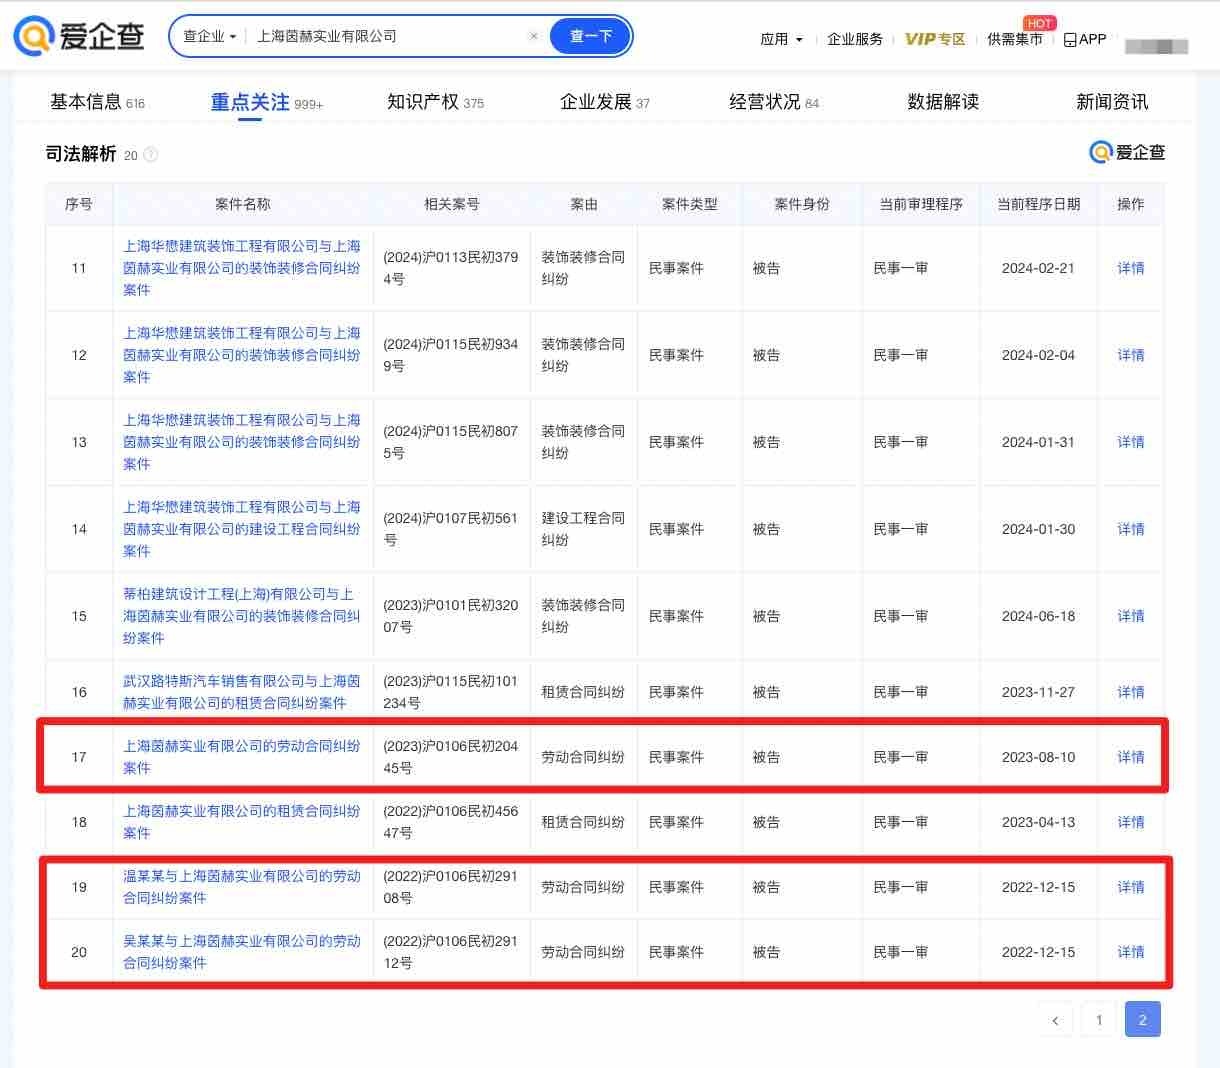Open the 企业服务 menu item
The image size is (1220, 1068).
855,39
